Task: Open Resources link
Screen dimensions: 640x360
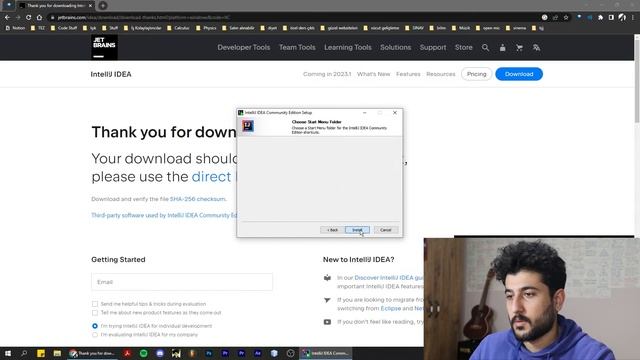Action: [x=441, y=74]
